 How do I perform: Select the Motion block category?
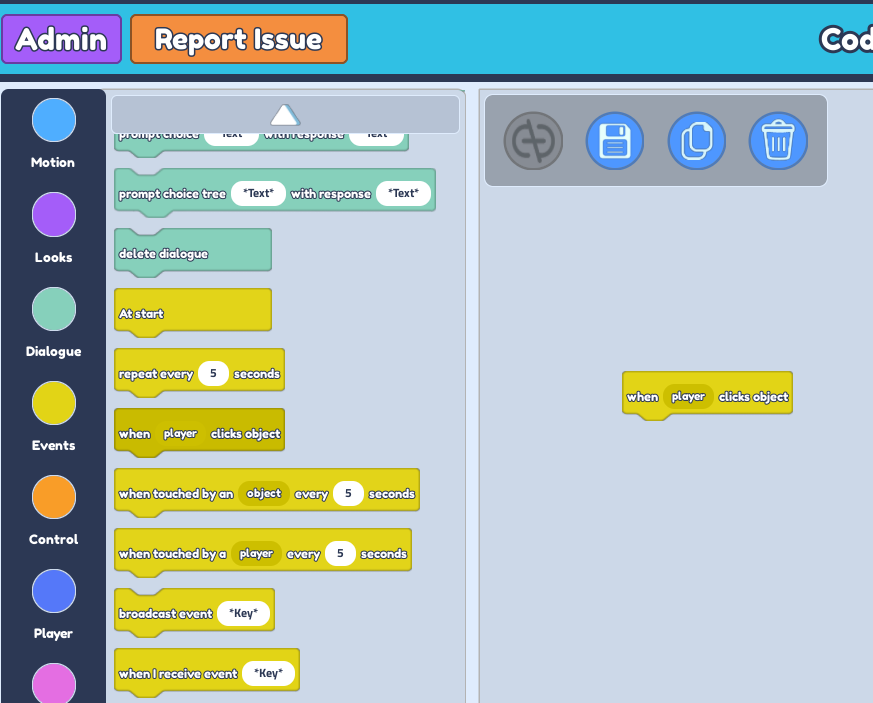coord(52,120)
